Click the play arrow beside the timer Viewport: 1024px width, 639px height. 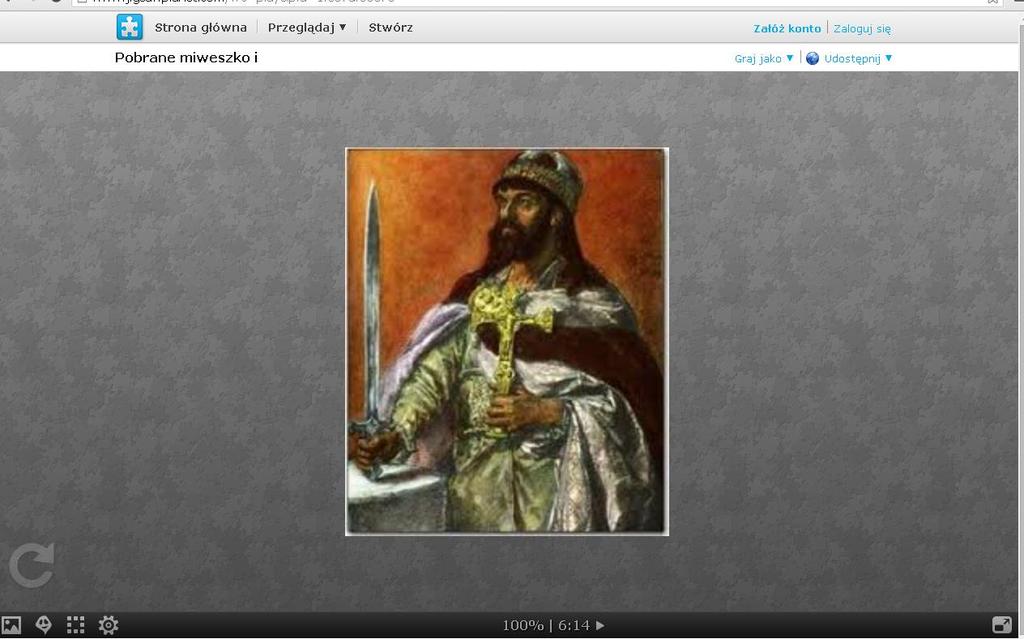click(x=600, y=625)
